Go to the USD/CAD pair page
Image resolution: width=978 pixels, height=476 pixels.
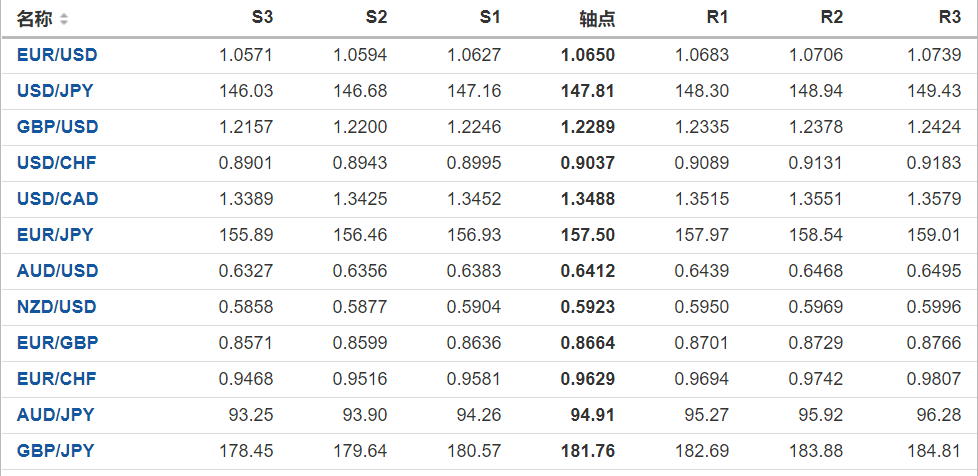[57, 199]
